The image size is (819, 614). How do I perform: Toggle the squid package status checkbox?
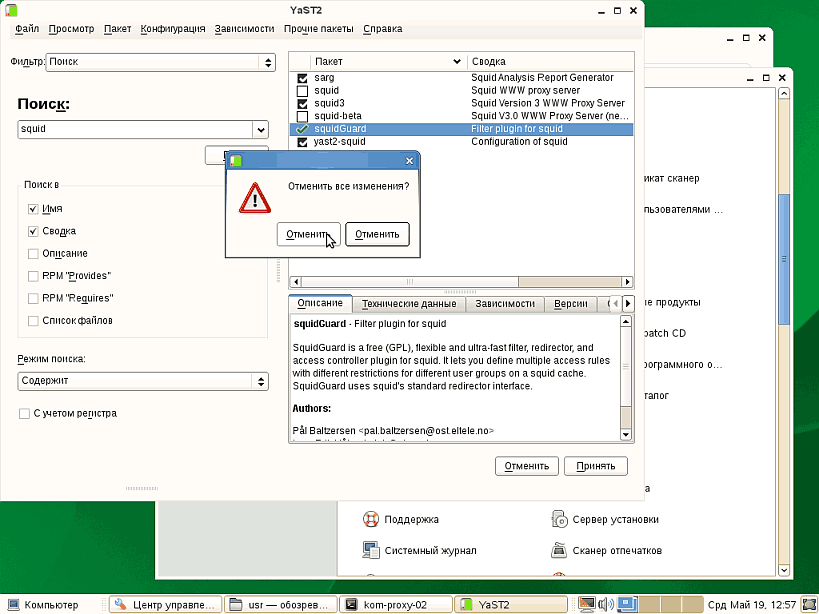pyautogui.click(x=302, y=91)
